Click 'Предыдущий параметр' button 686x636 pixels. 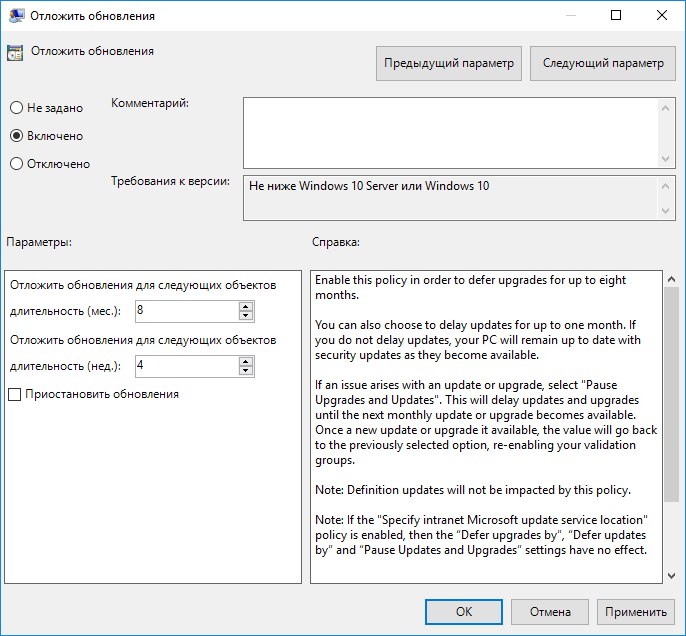(x=449, y=63)
